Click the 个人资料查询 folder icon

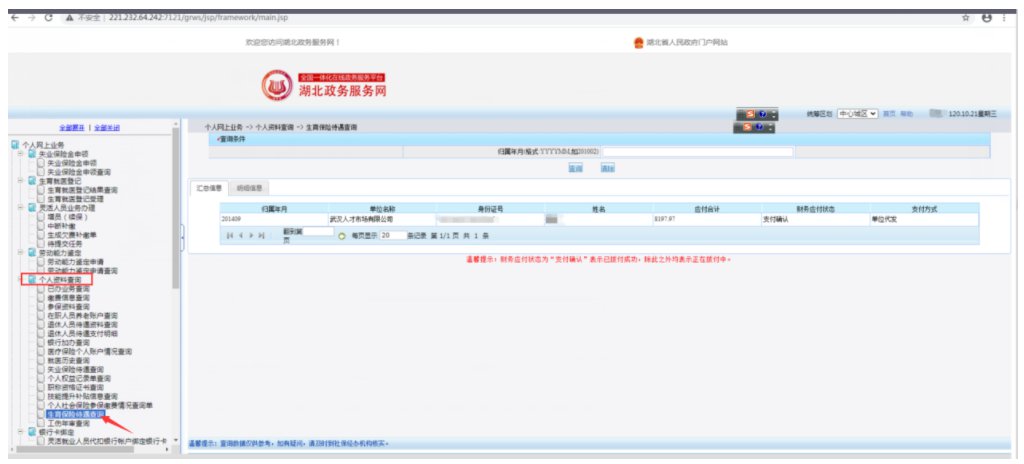coord(32,279)
